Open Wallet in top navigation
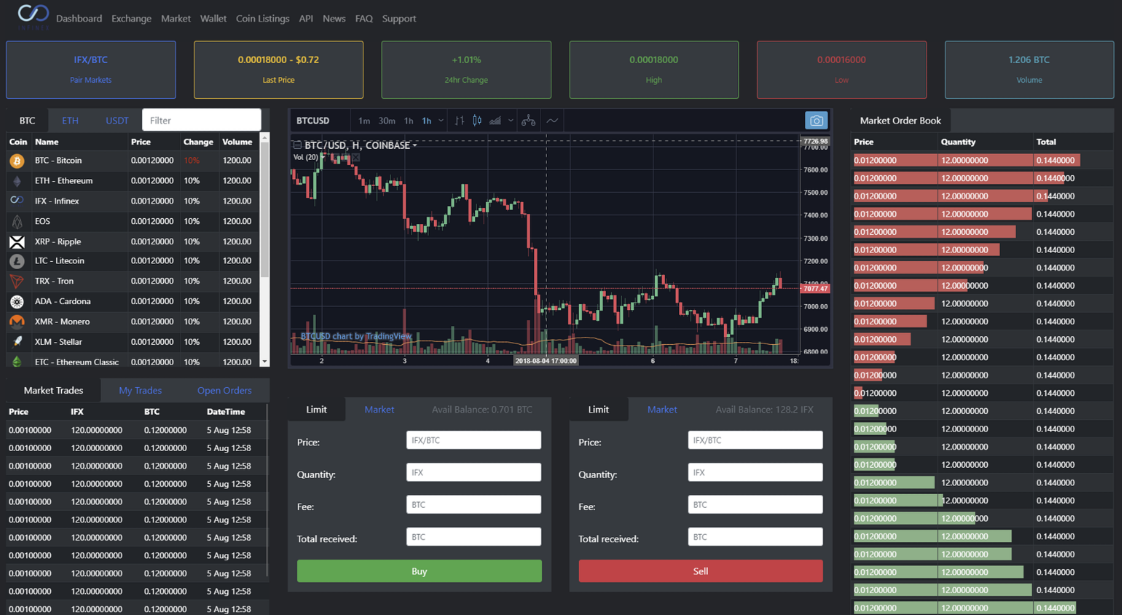Viewport: 1122px width, 615px height. coord(213,19)
